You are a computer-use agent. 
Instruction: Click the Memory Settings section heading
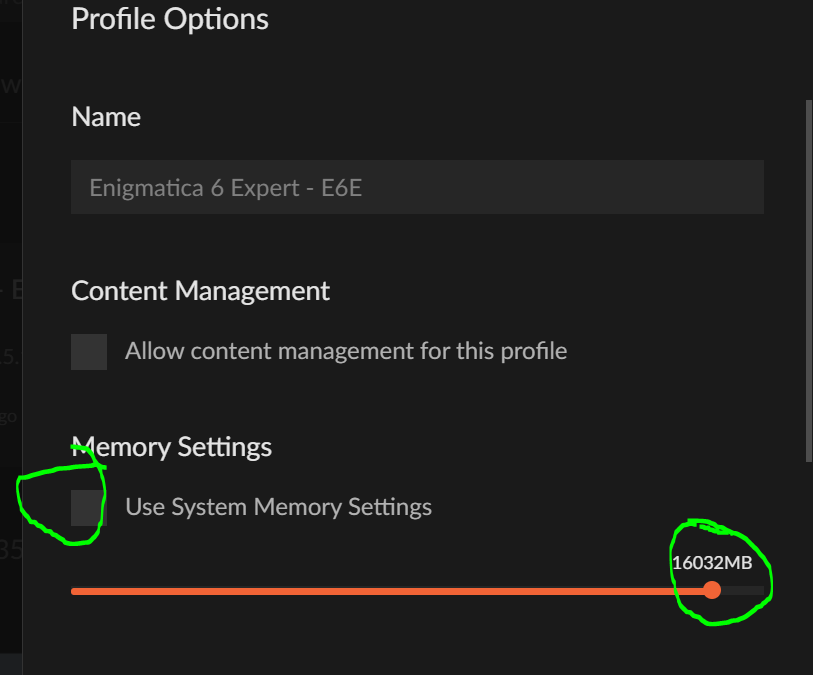(x=172, y=446)
